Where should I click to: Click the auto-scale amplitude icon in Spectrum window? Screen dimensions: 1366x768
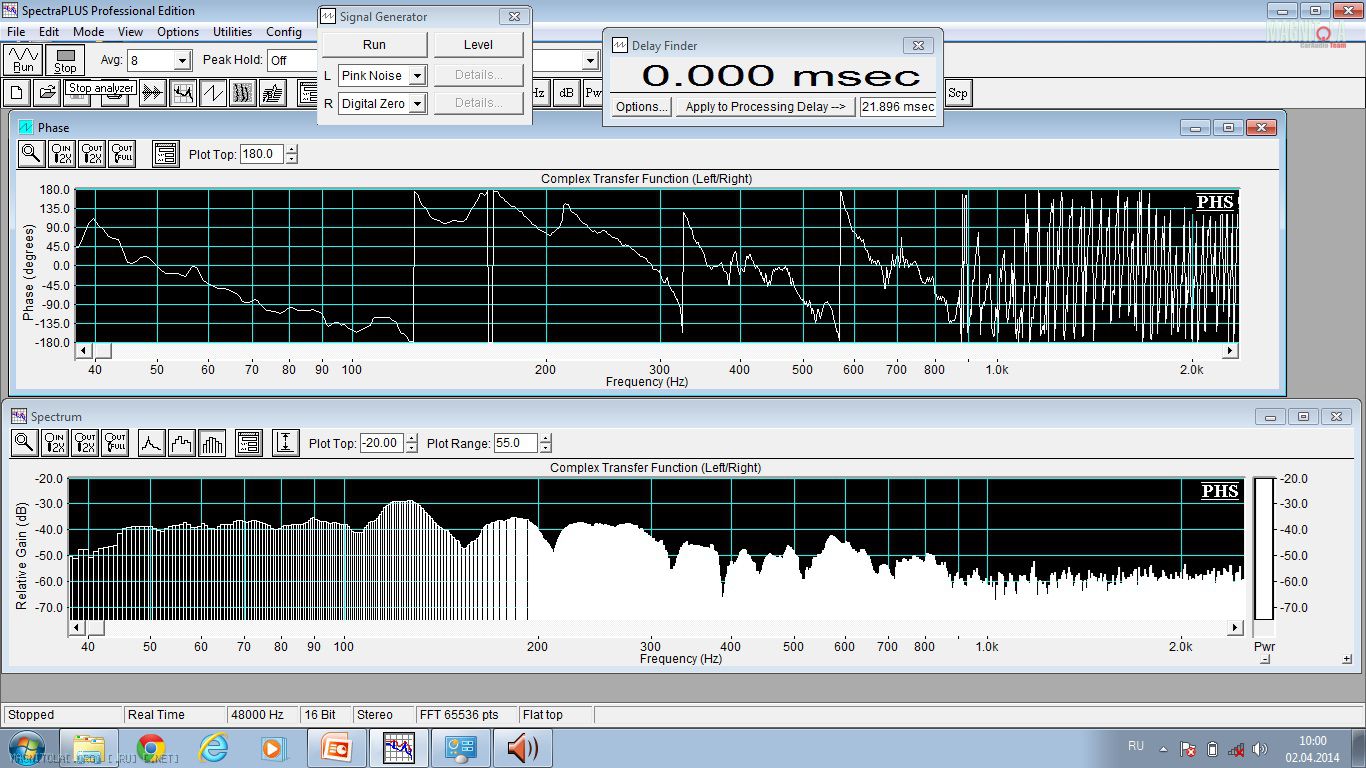pos(286,442)
